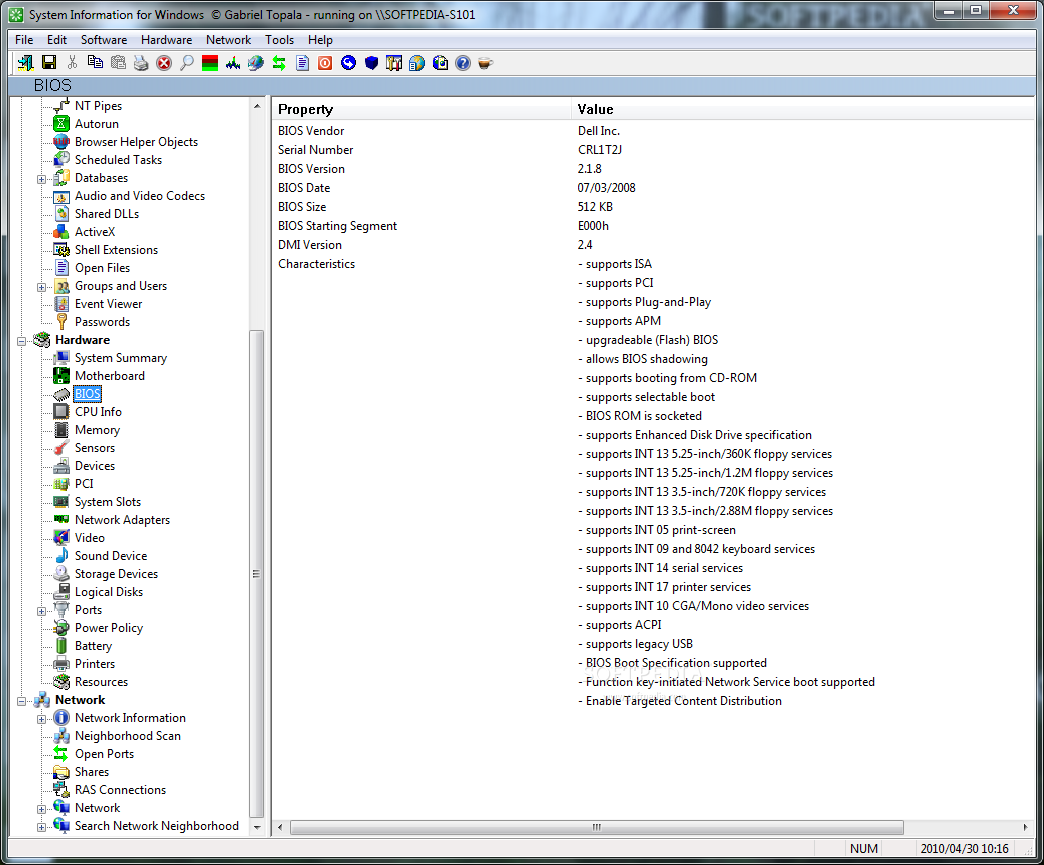The image size is (1044, 865).
Task: Select Storage Devices tree item
Action: [116, 573]
